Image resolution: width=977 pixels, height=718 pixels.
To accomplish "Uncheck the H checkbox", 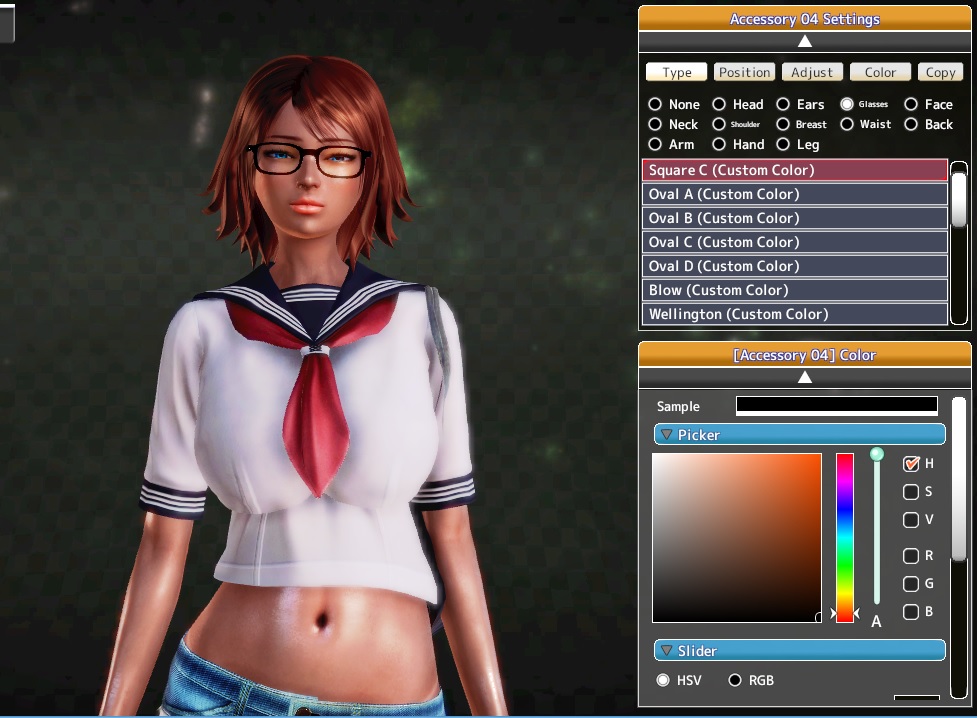I will [911, 464].
